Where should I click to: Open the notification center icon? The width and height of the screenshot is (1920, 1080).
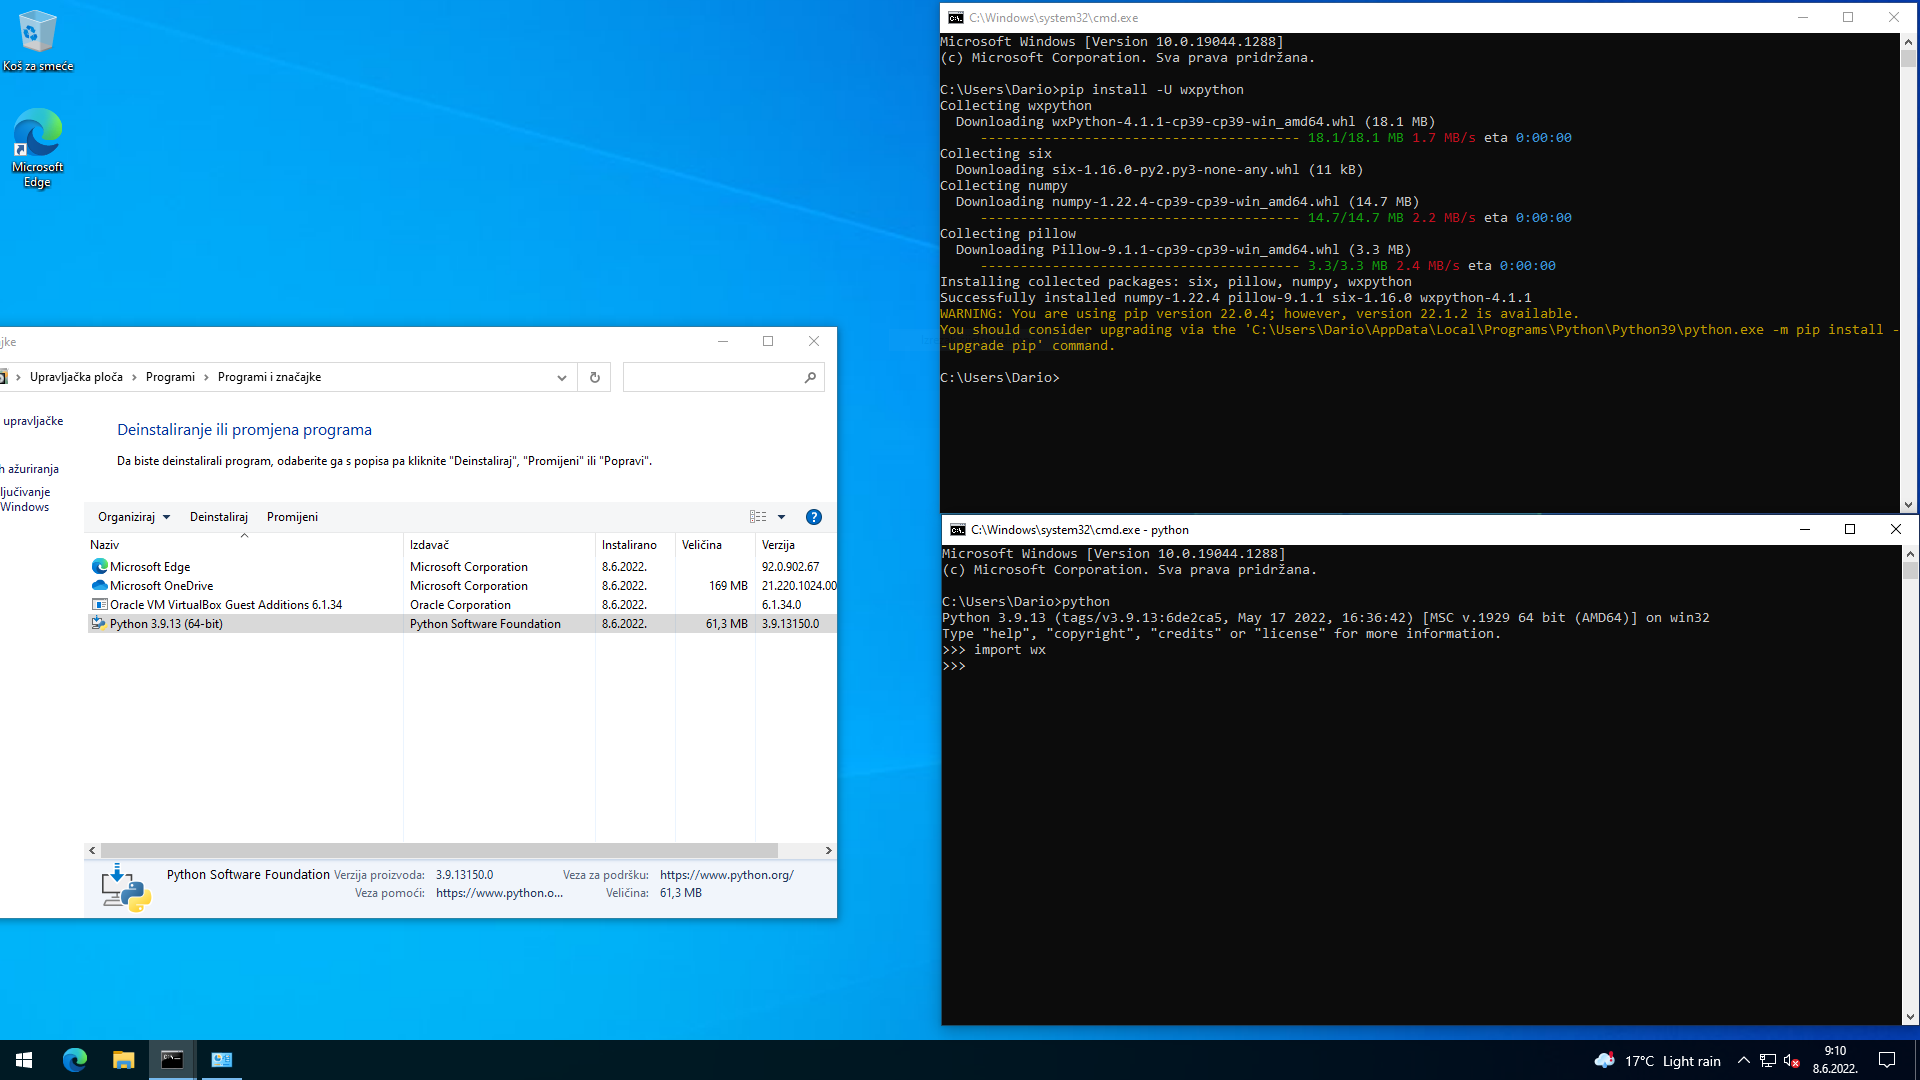1887,1060
